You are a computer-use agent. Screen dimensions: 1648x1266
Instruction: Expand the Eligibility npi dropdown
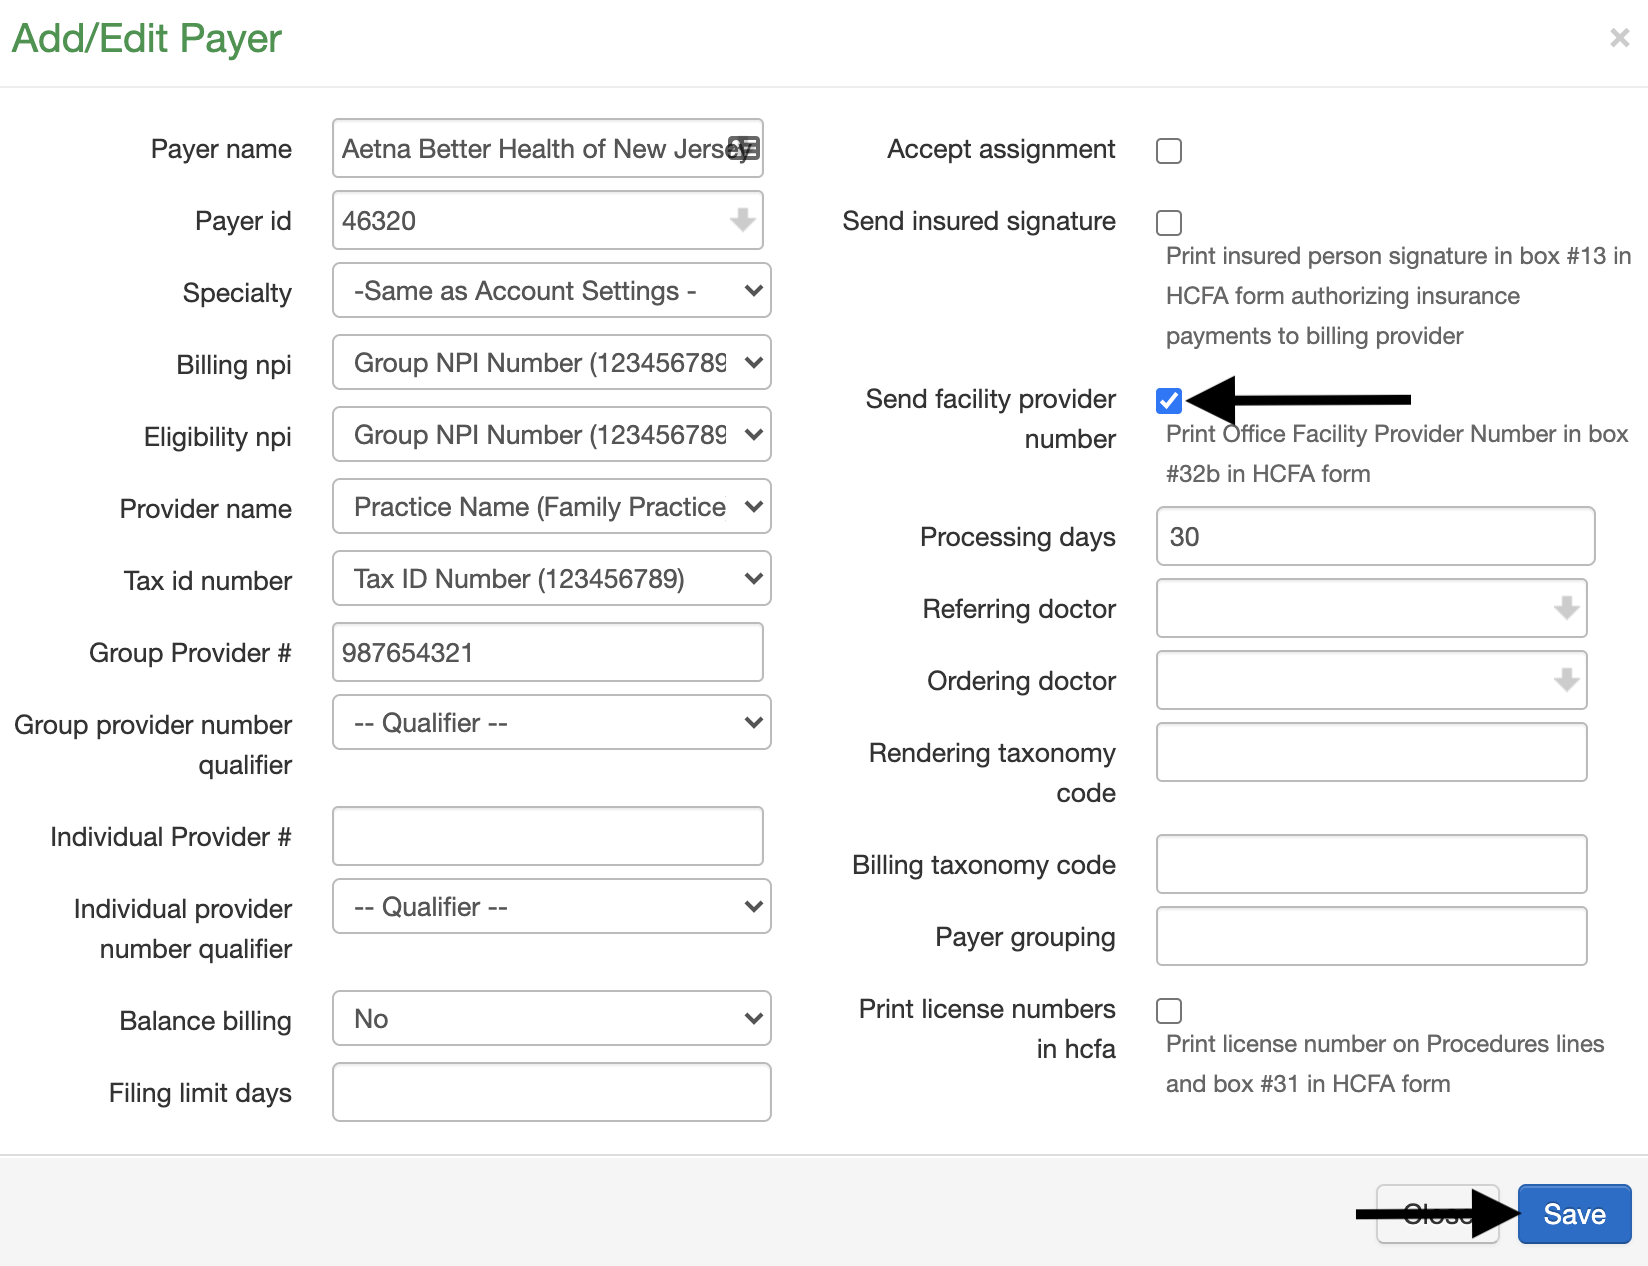pos(552,434)
